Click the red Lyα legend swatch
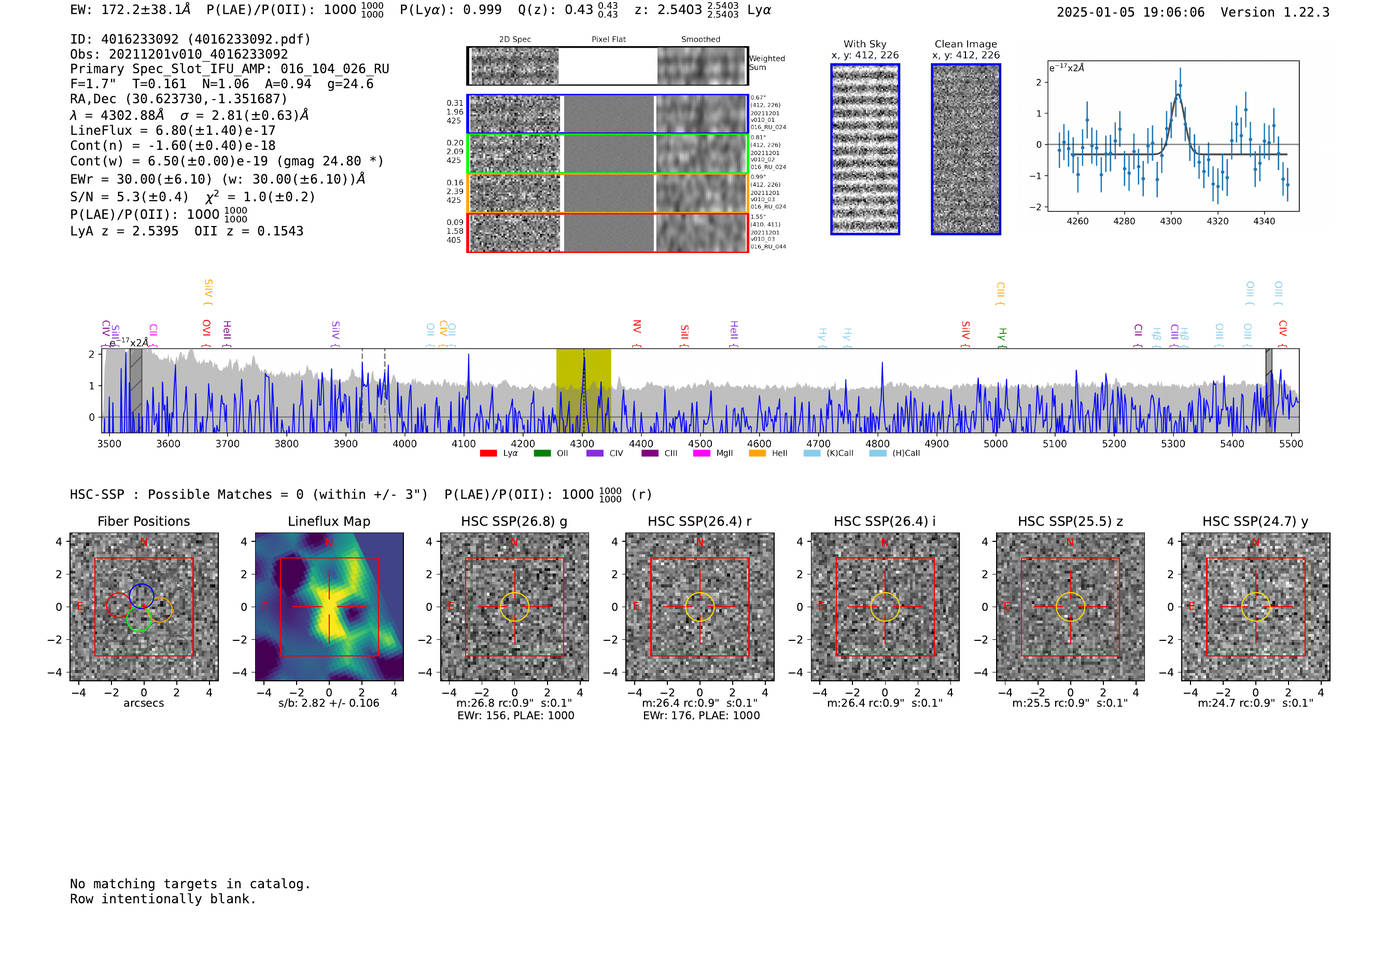The image size is (1400, 953). [x=488, y=454]
